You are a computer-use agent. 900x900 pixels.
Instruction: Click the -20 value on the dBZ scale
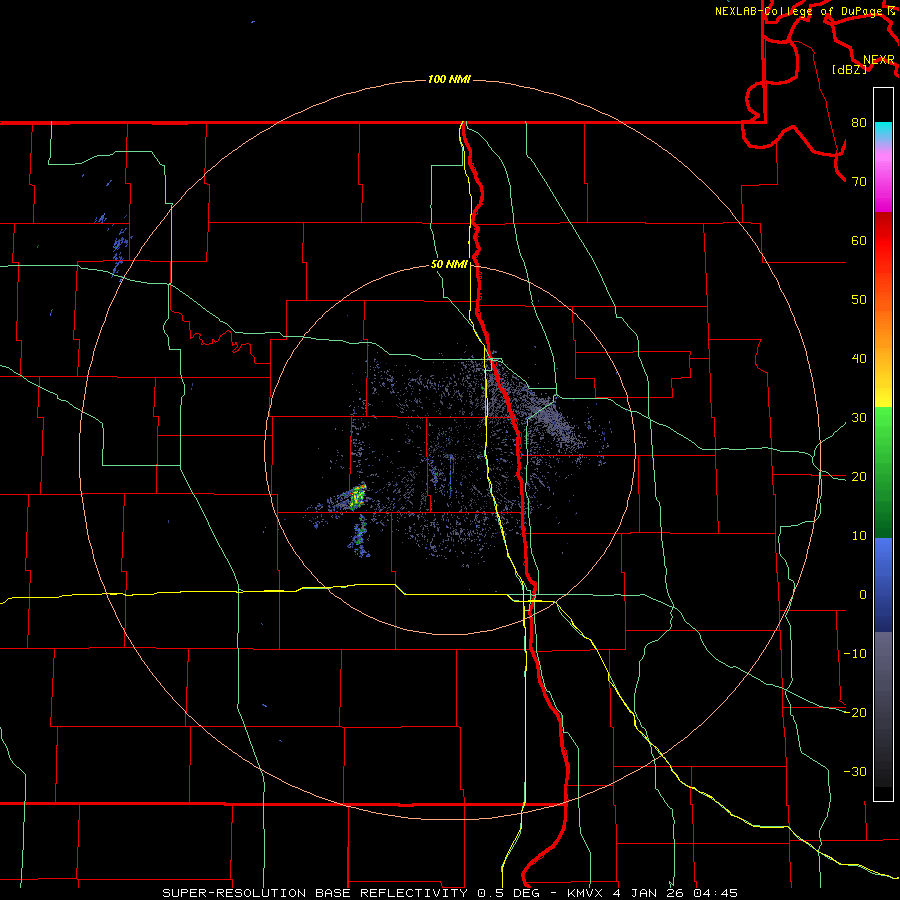coord(855,712)
